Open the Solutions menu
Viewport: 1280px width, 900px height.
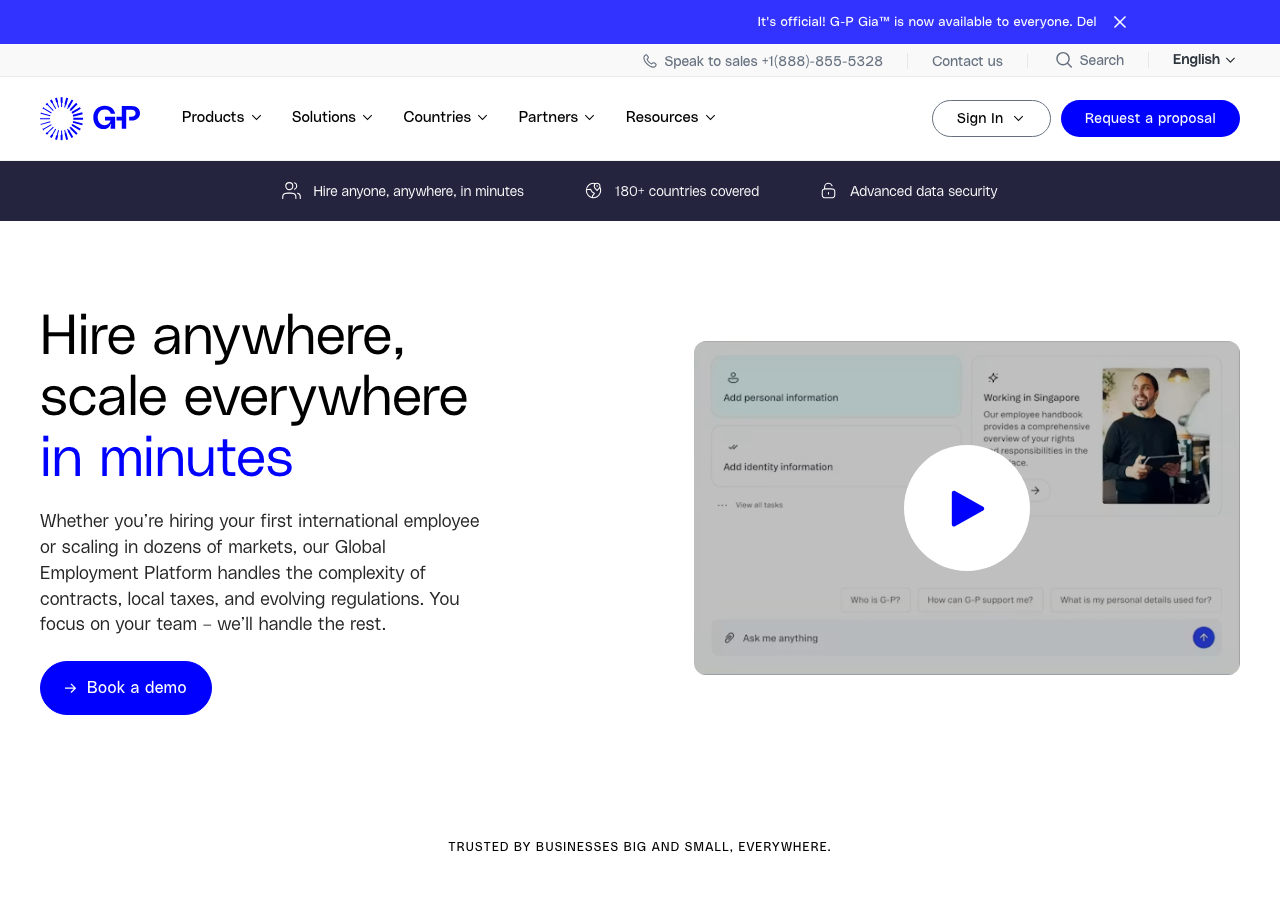(332, 117)
